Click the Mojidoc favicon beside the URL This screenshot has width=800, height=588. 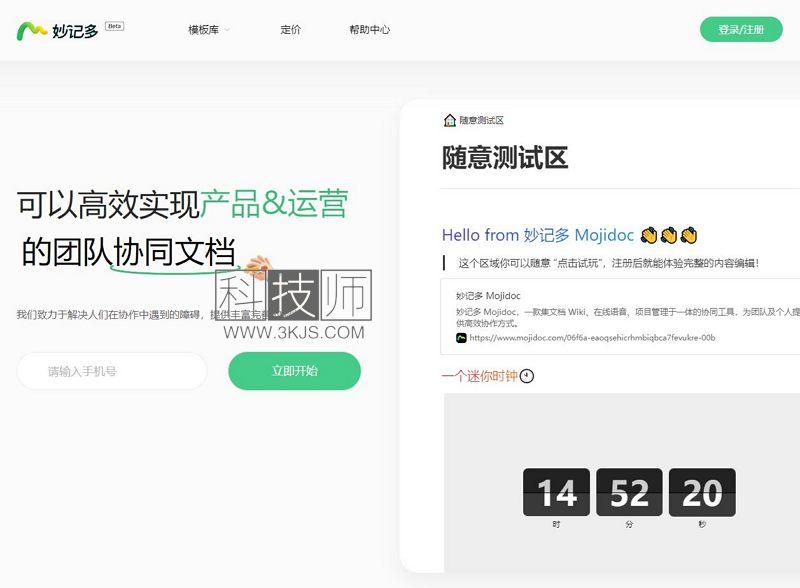coord(461,338)
